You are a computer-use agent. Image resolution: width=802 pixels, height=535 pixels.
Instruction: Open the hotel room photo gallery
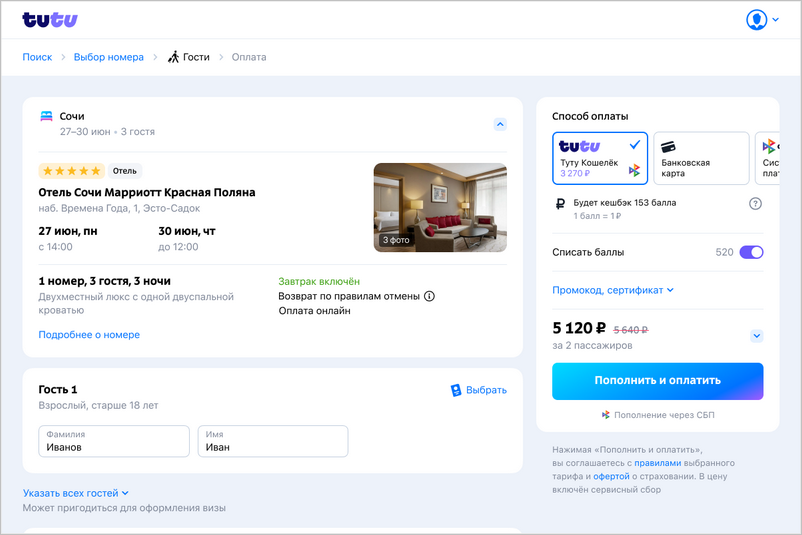point(440,207)
